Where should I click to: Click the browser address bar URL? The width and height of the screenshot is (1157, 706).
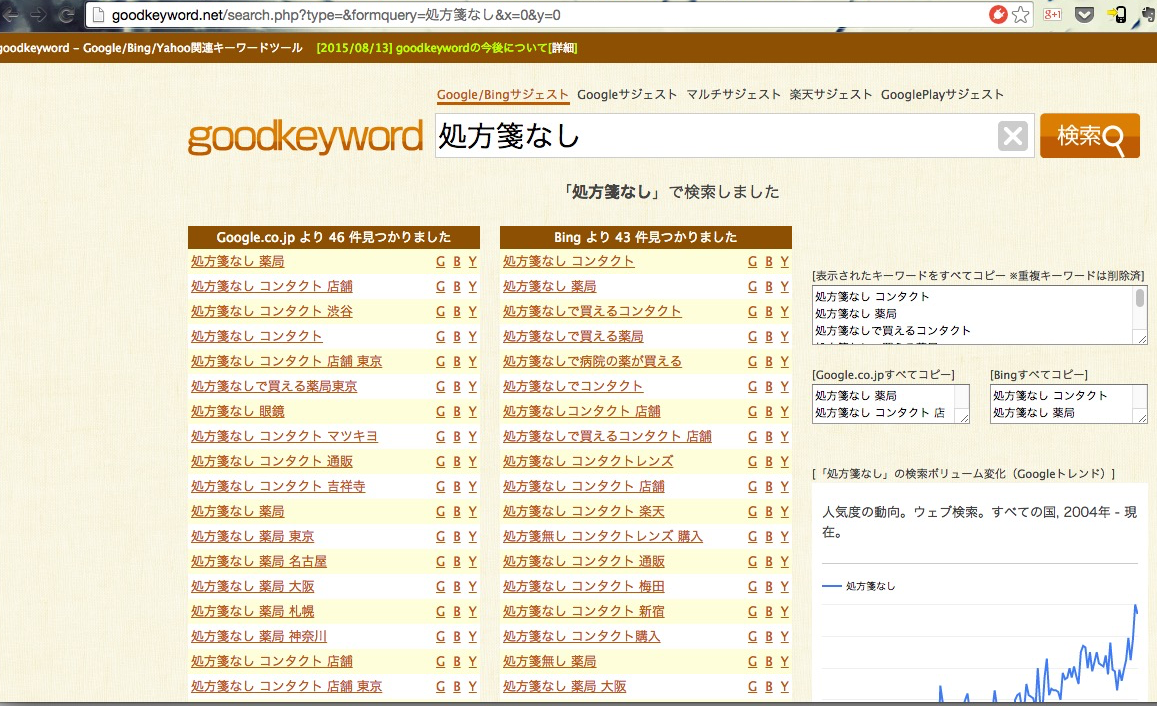[x=336, y=15]
